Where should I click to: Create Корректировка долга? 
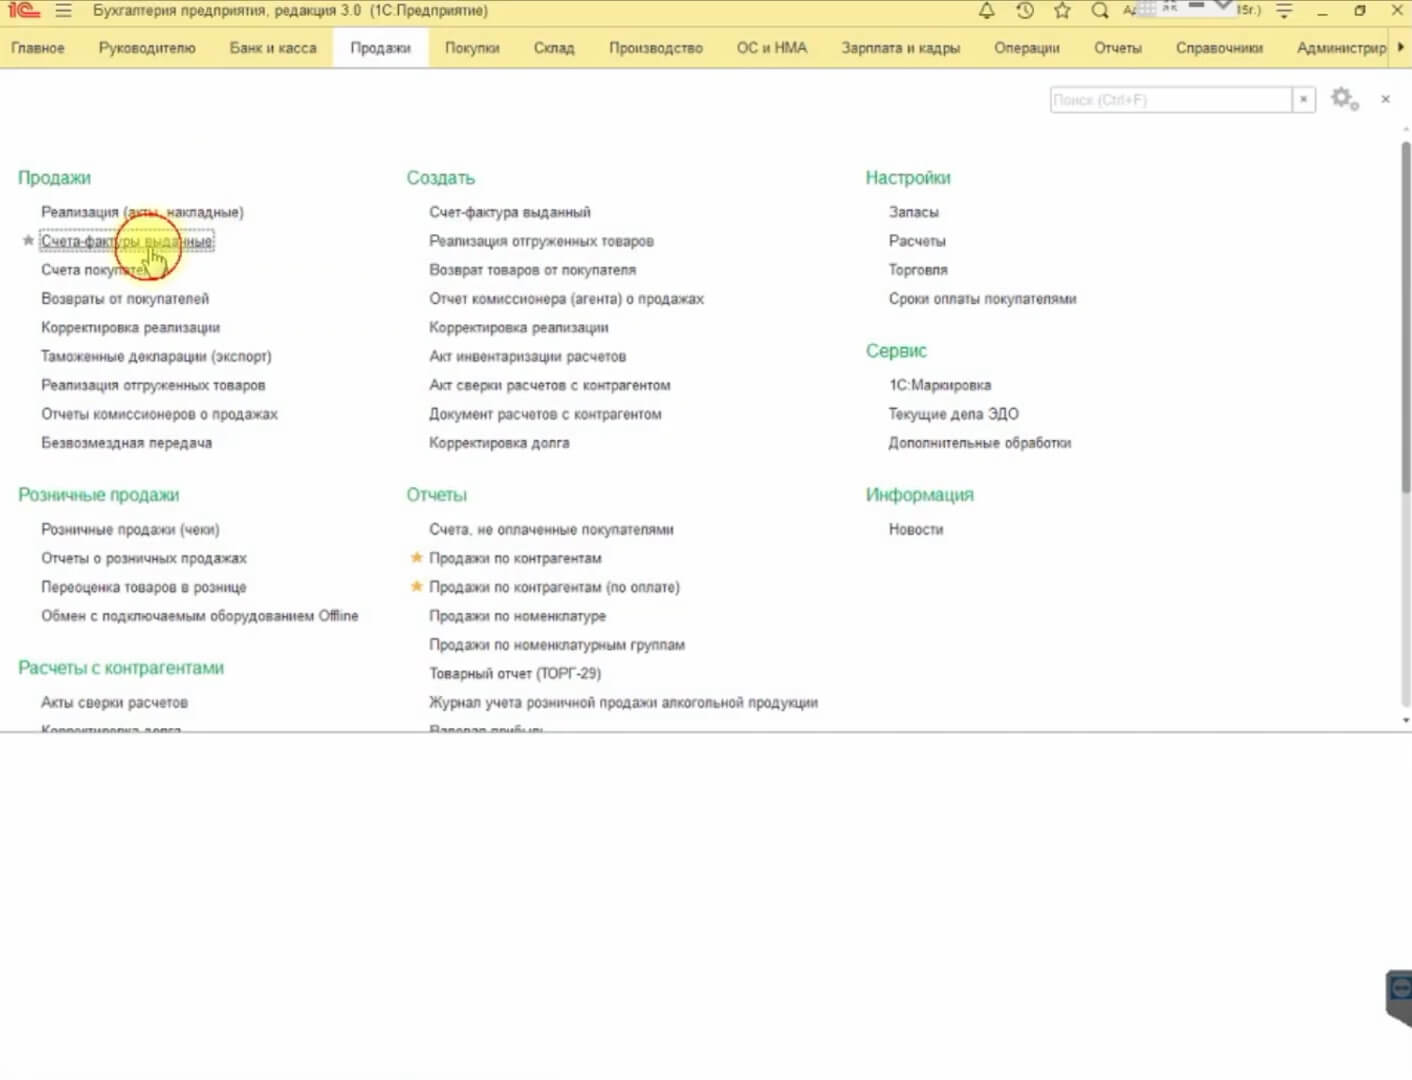tap(500, 443)
